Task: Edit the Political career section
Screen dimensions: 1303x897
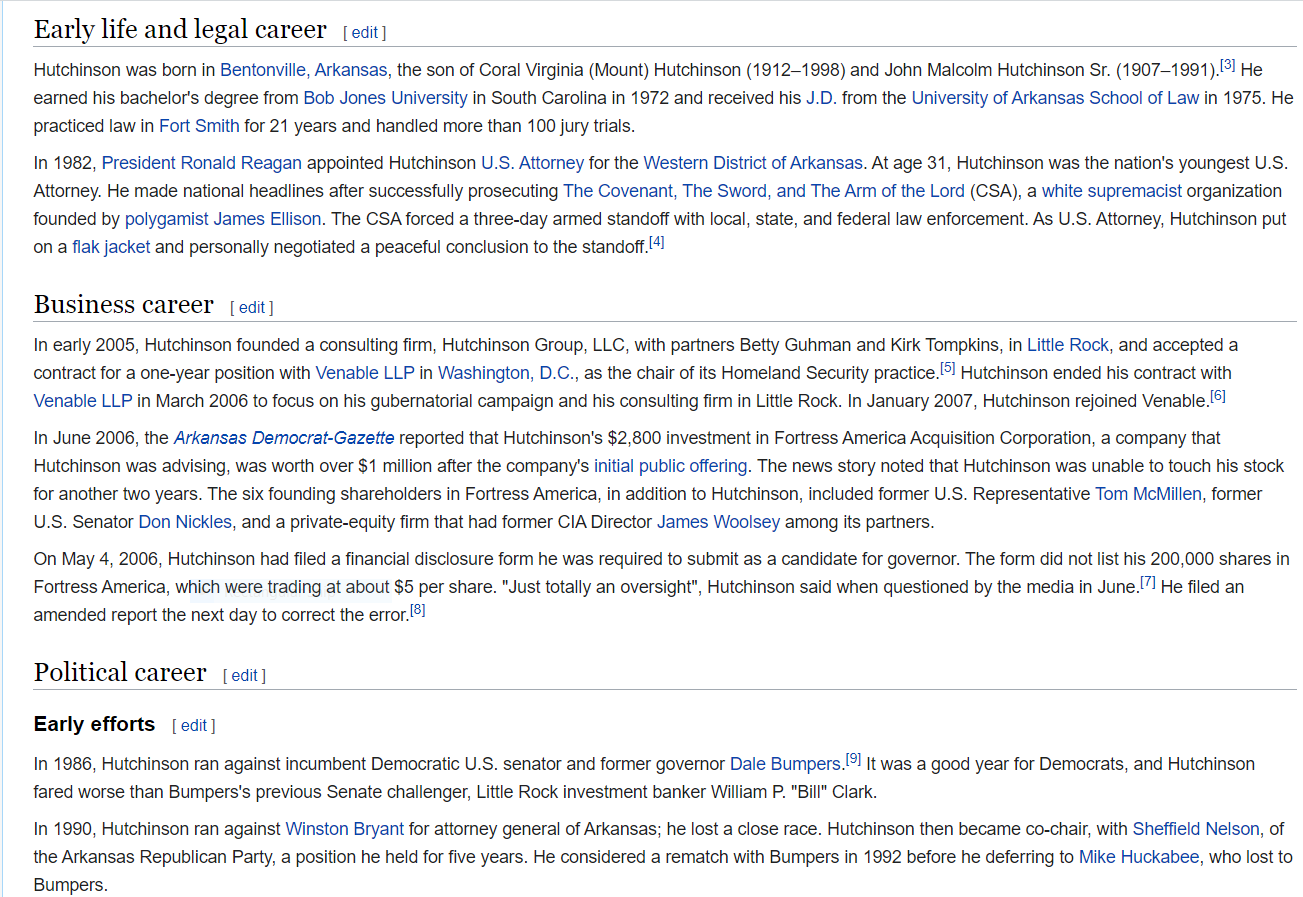Action: pyautogui.click(x=245, y=675)
